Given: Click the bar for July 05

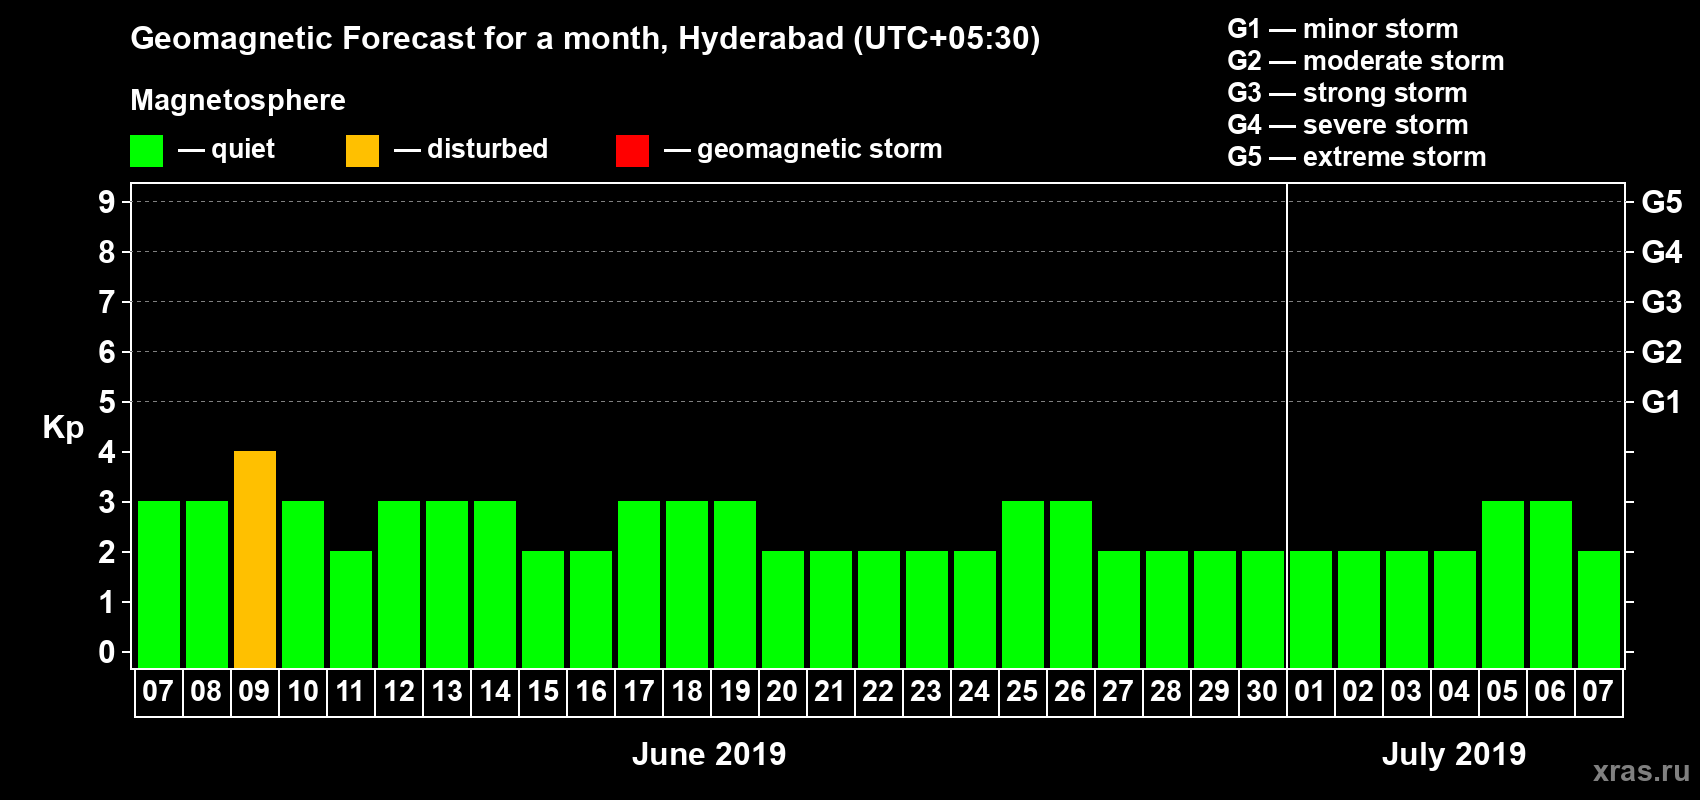Looking at the screenshot, I should 1503,585.
